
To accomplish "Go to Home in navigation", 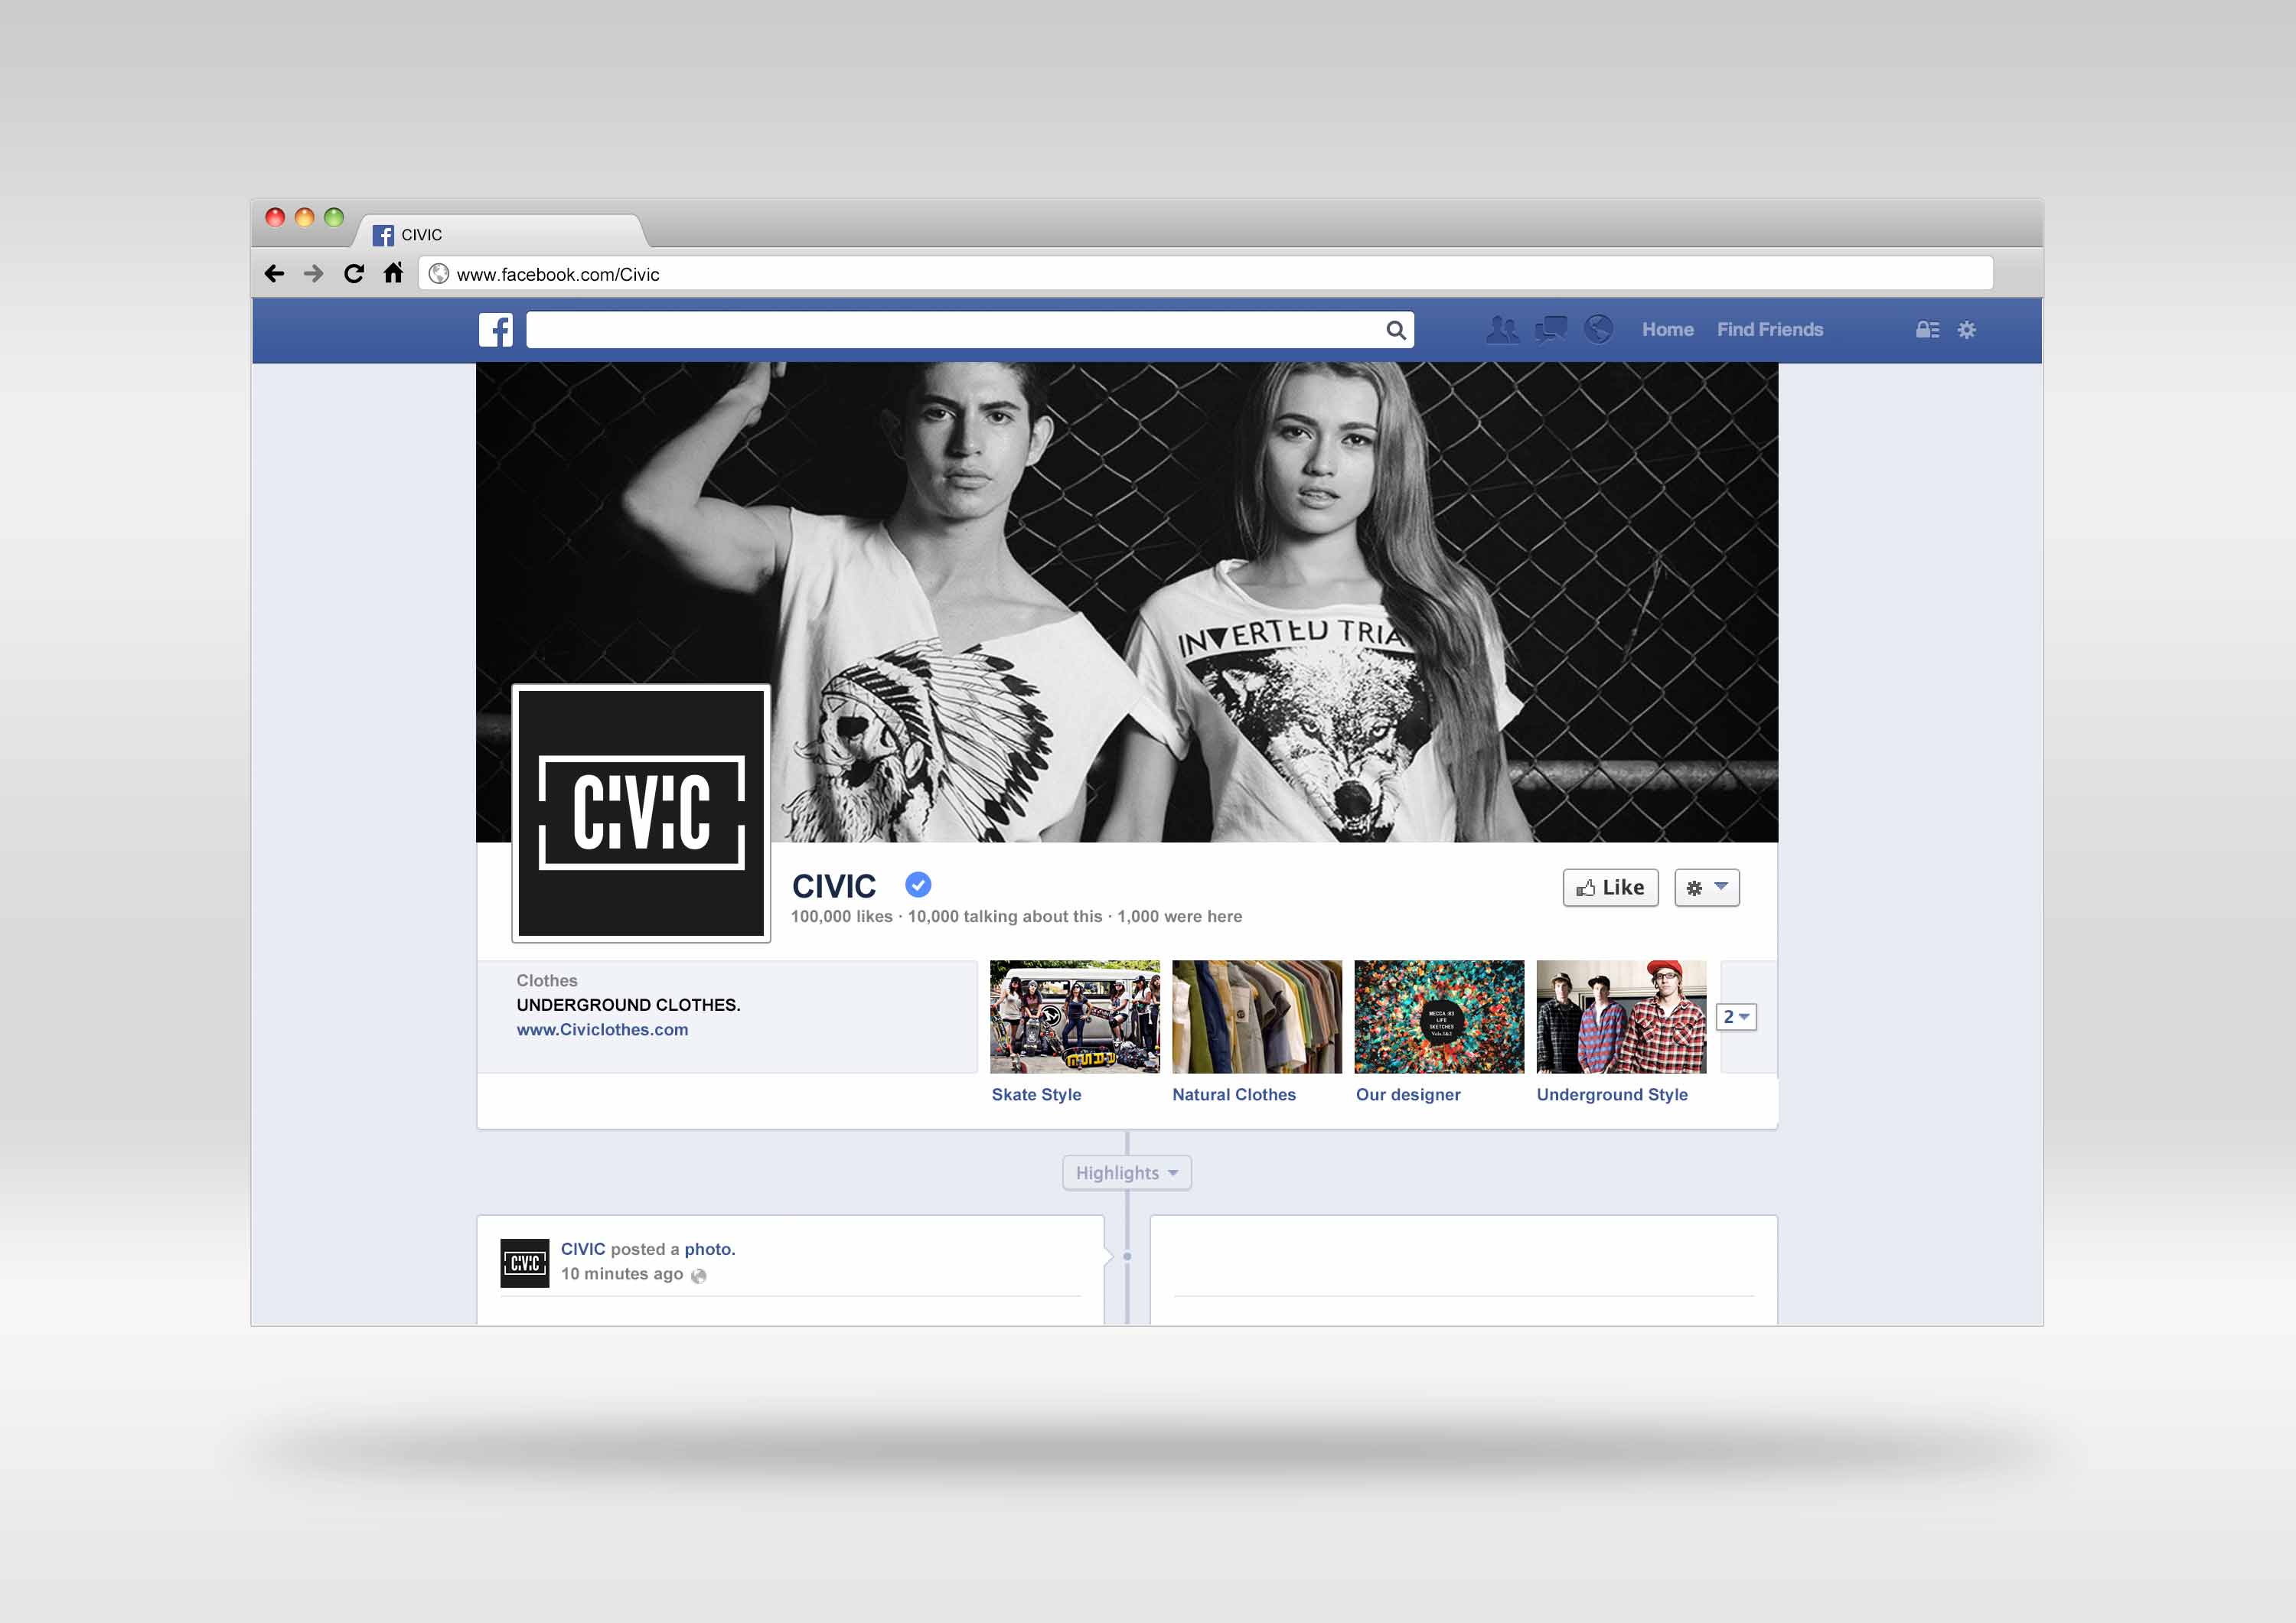I will (1667, 330).
